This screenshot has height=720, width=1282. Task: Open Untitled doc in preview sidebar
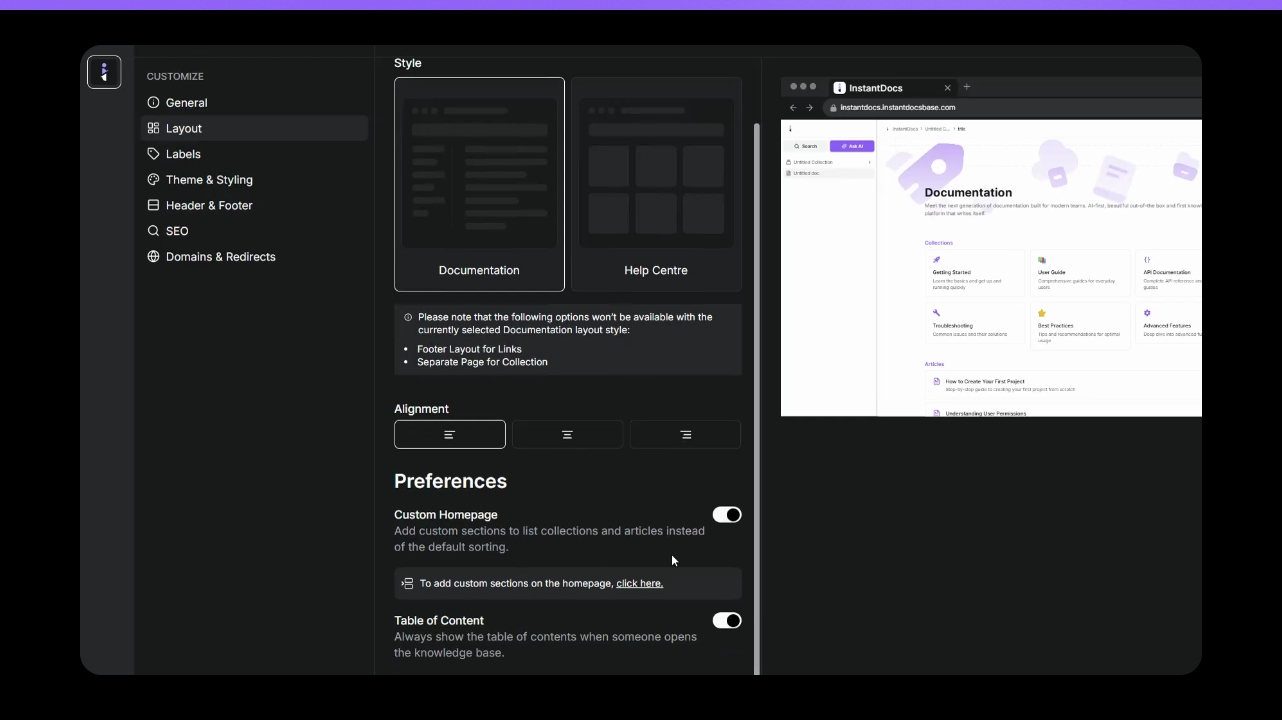[x=828, y=173]
